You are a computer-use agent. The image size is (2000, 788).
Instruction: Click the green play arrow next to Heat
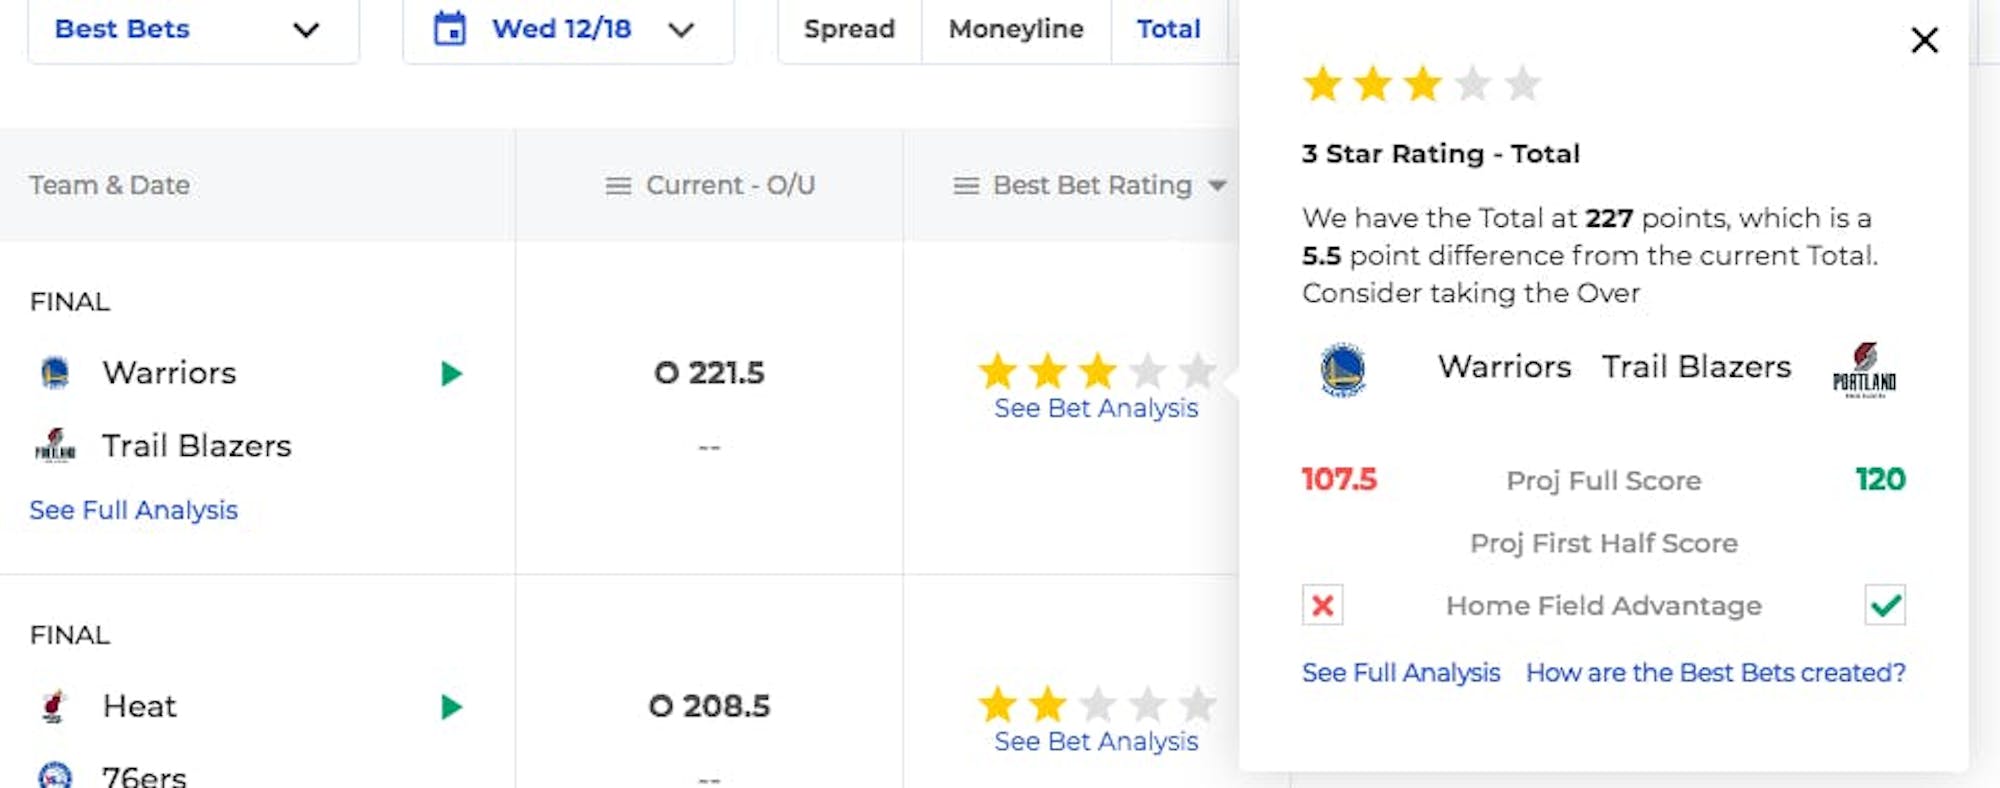click(451, 708)
